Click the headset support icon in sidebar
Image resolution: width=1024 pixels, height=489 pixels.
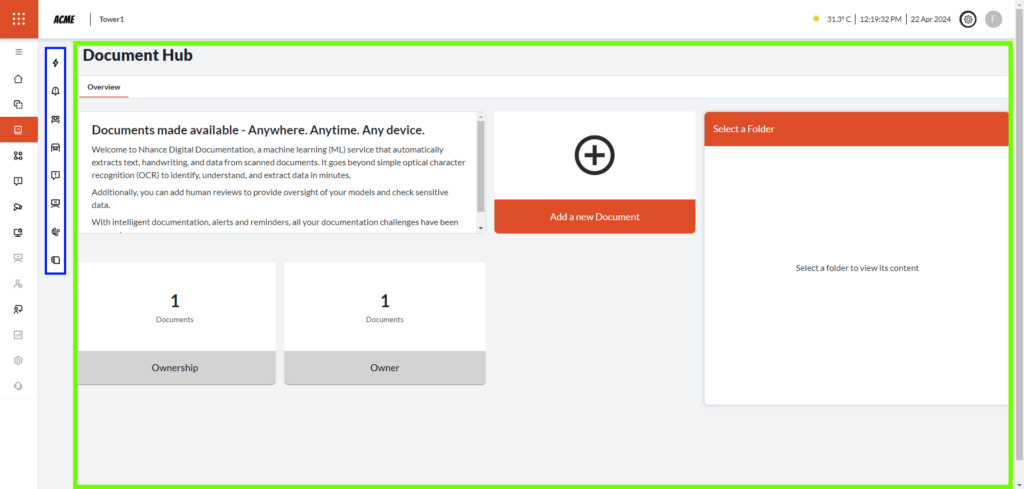[x=18, y=386]
